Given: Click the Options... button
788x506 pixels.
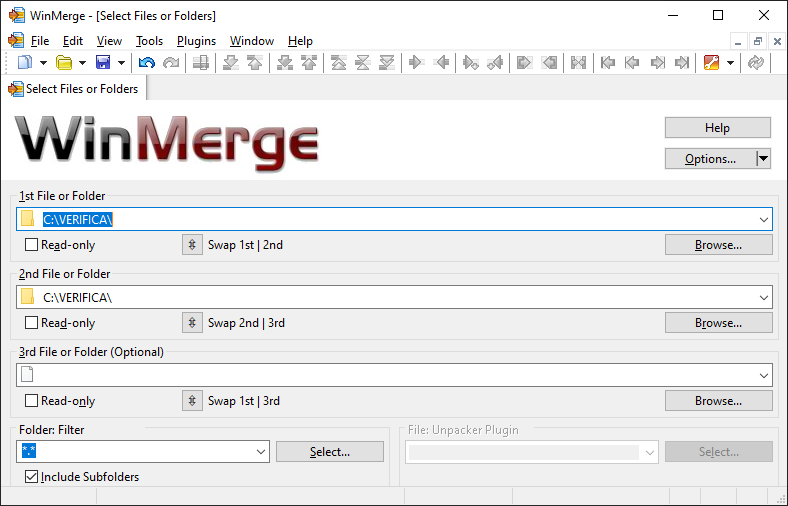Looking at the screenshot, I should pyautogui.click(x=710, y=159).
